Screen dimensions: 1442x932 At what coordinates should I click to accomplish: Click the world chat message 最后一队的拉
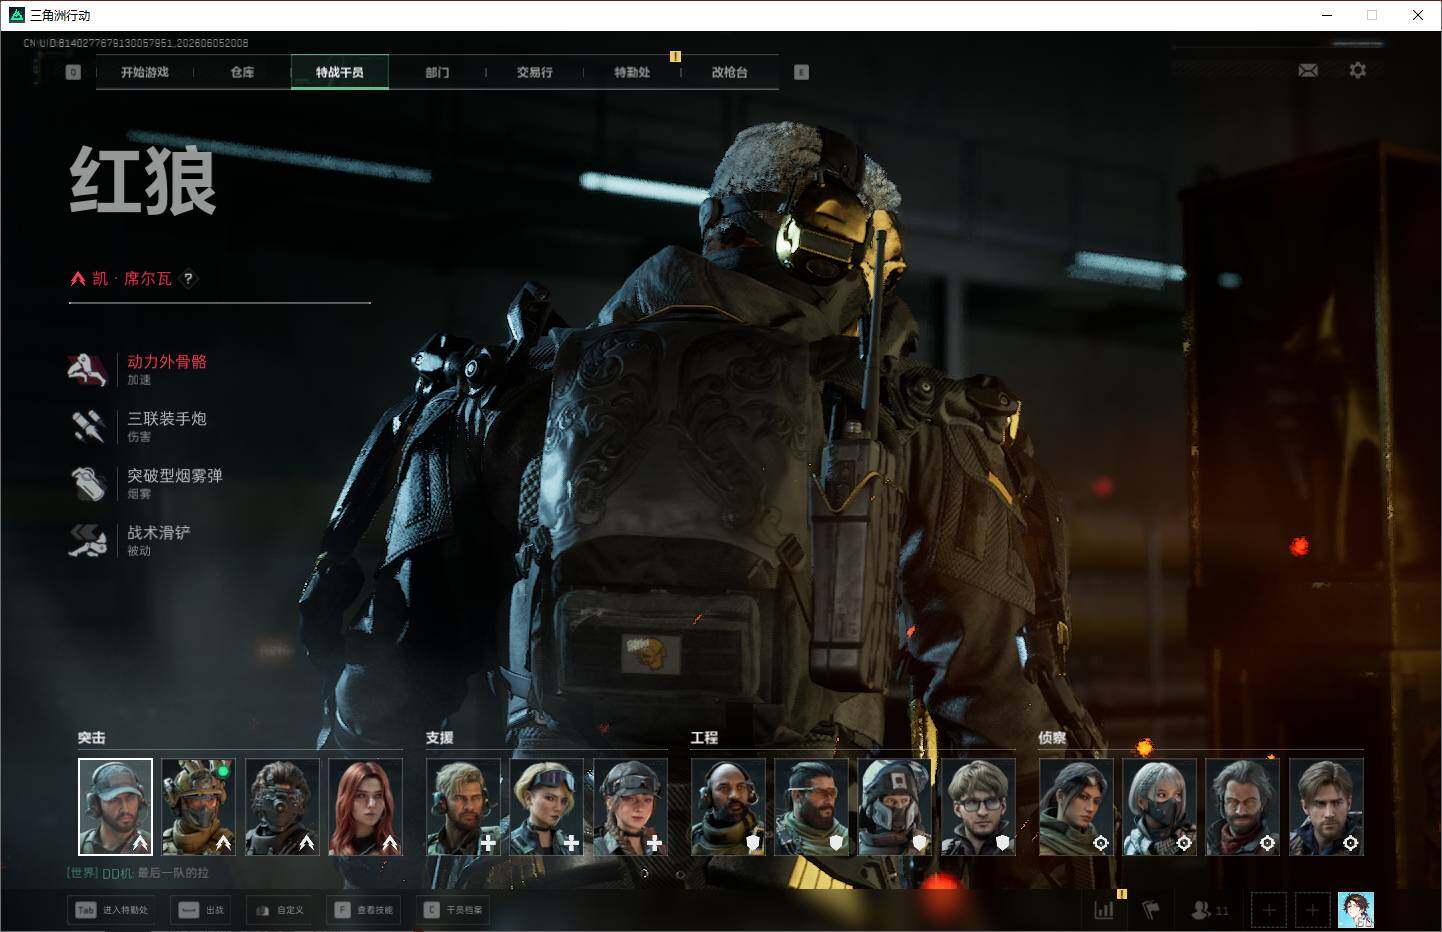(173, 873)
